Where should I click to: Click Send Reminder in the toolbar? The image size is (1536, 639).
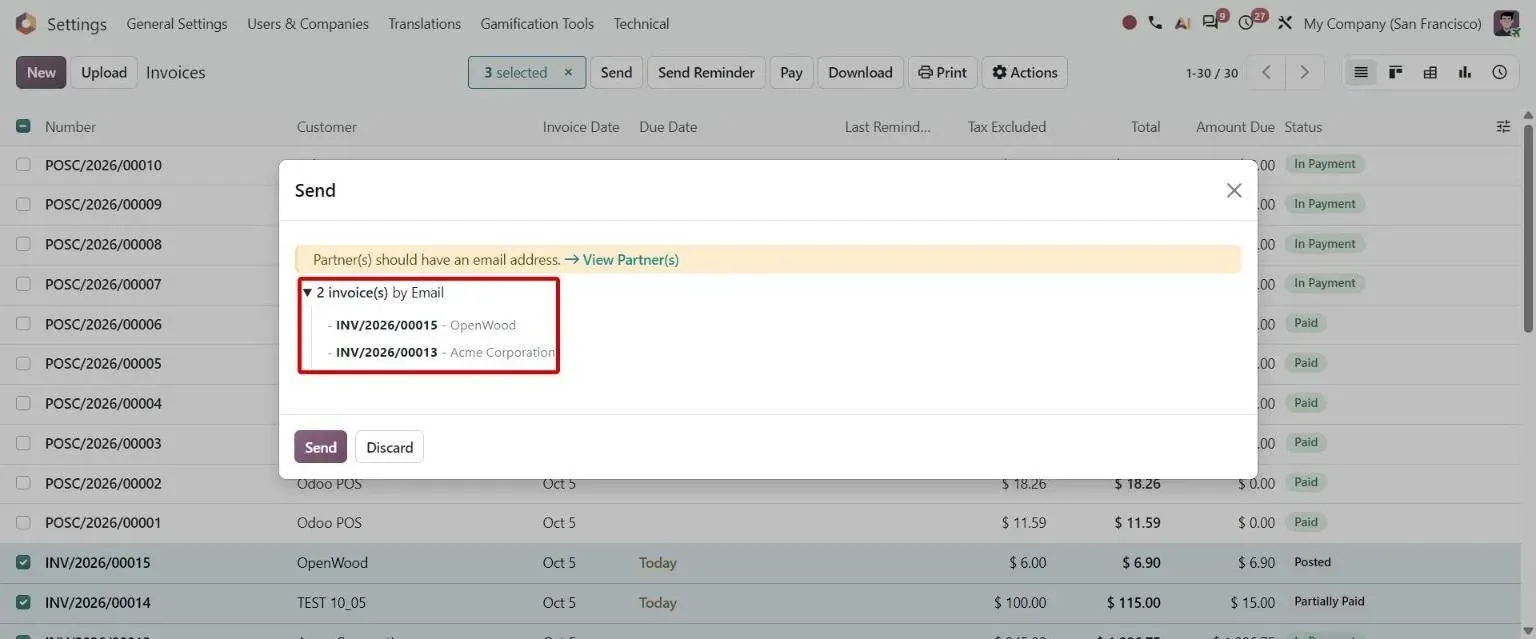tap(706, 72)
